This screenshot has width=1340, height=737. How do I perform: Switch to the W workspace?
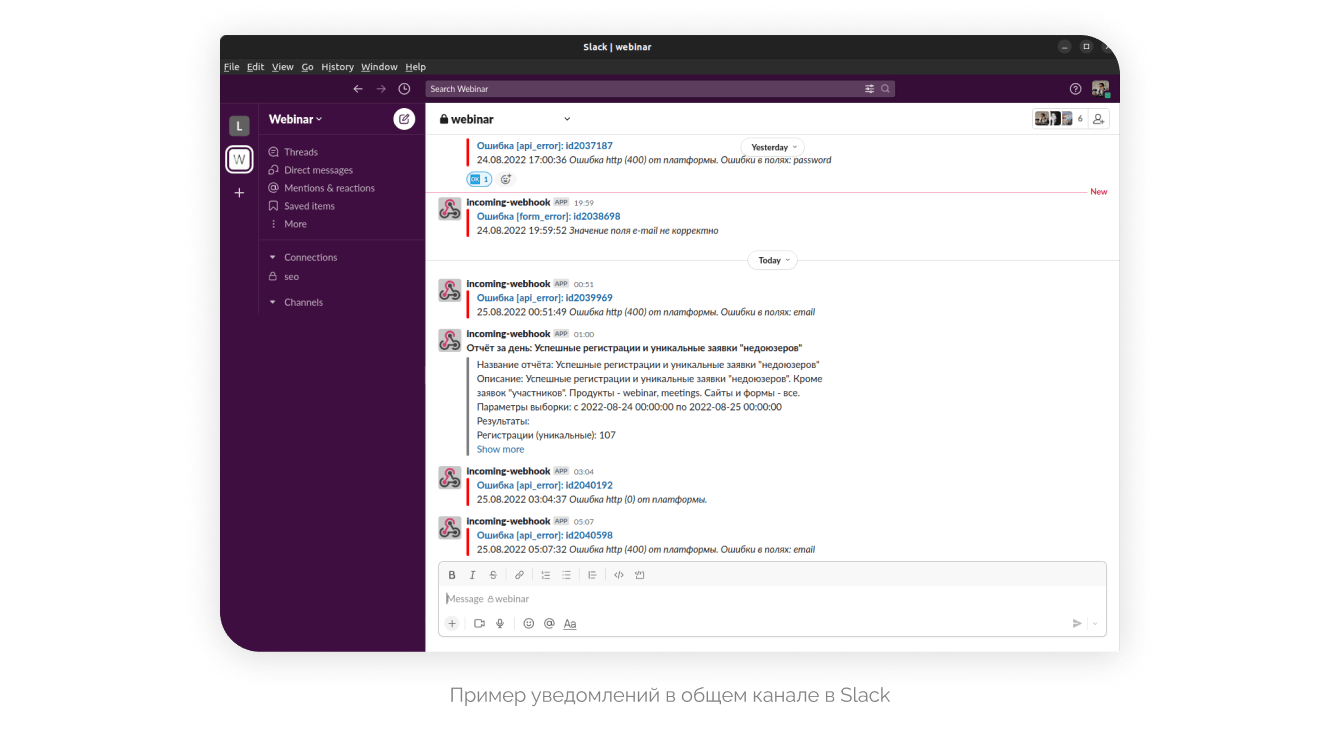[239, 159]
